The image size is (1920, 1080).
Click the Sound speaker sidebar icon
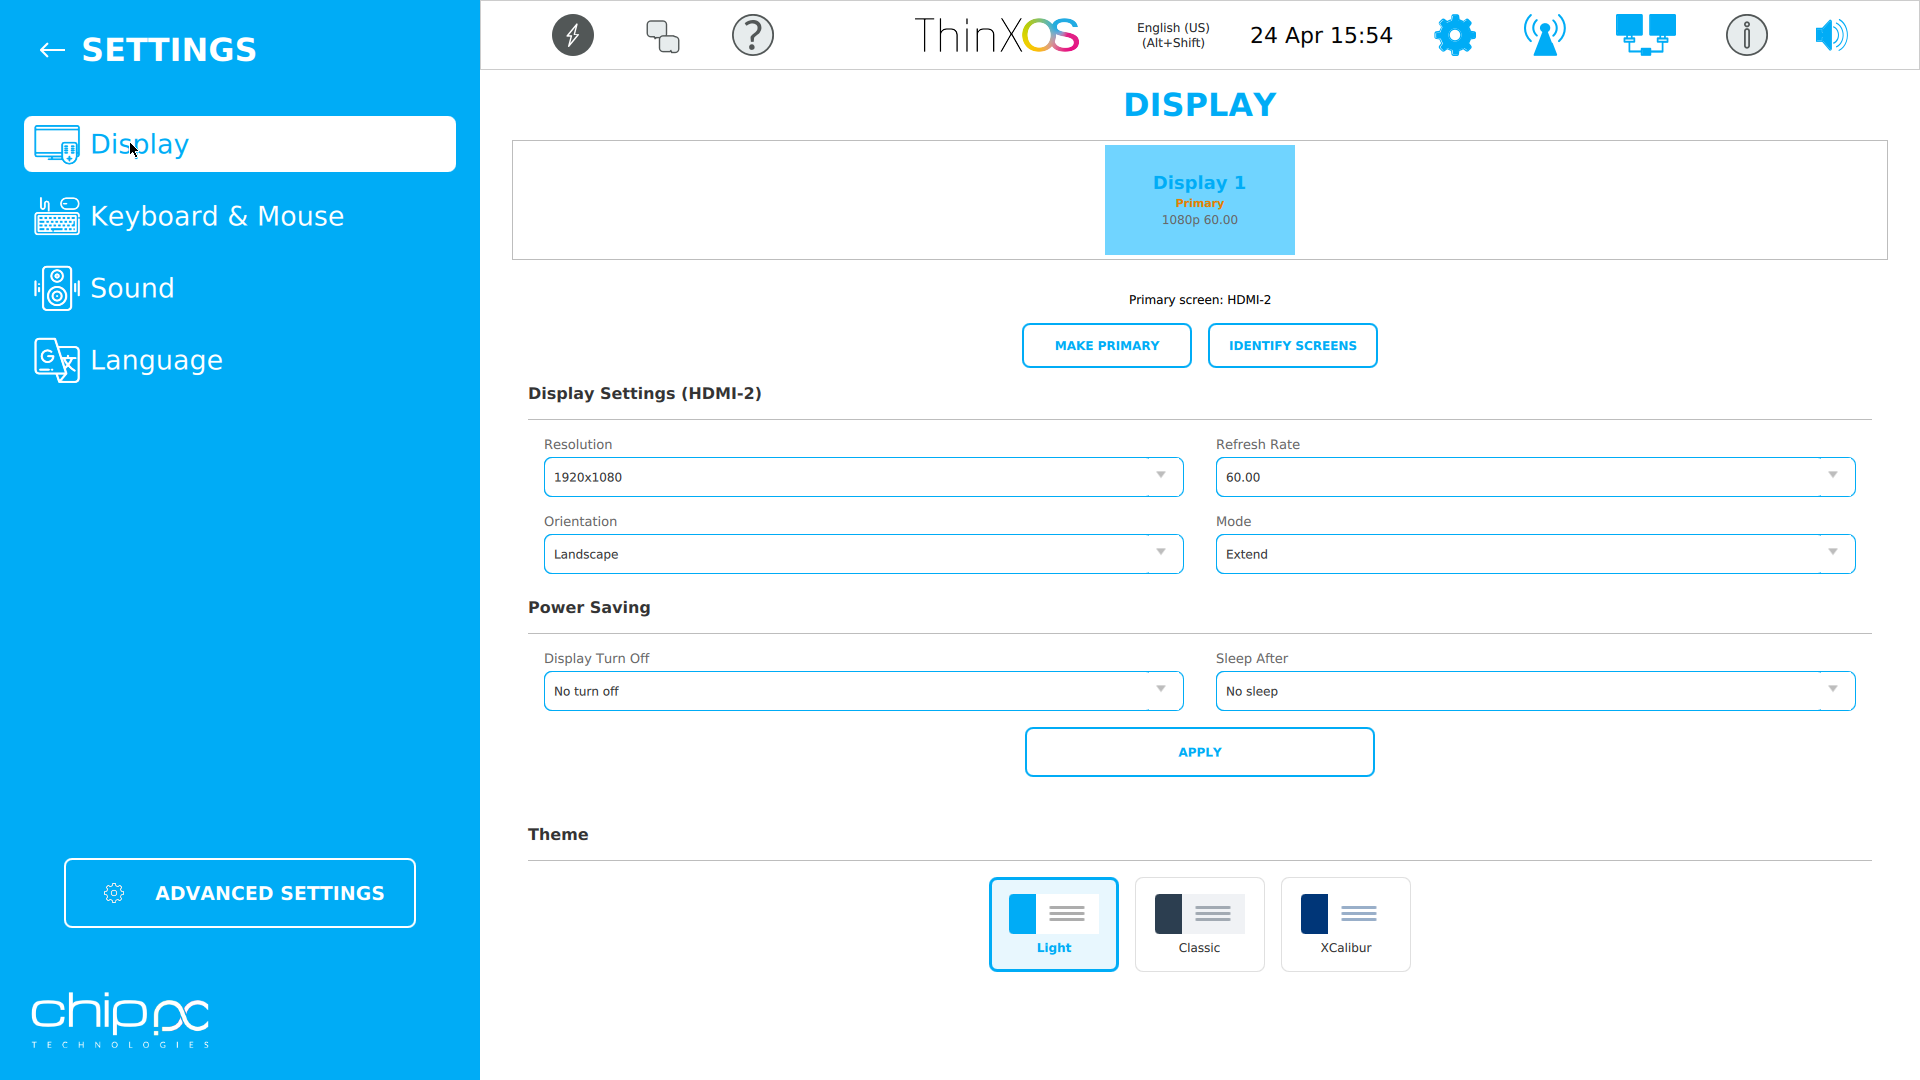coord(57,288)
